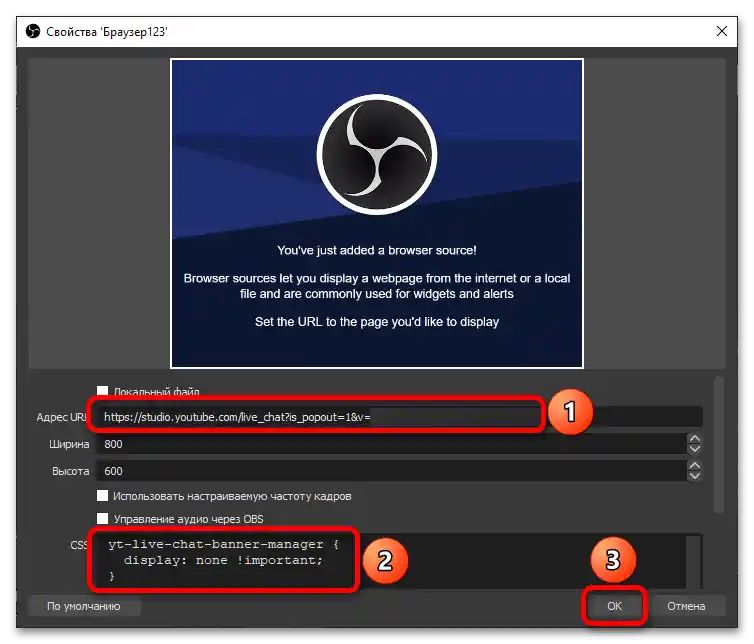Decrease Ширина with the down arrow

694,449
